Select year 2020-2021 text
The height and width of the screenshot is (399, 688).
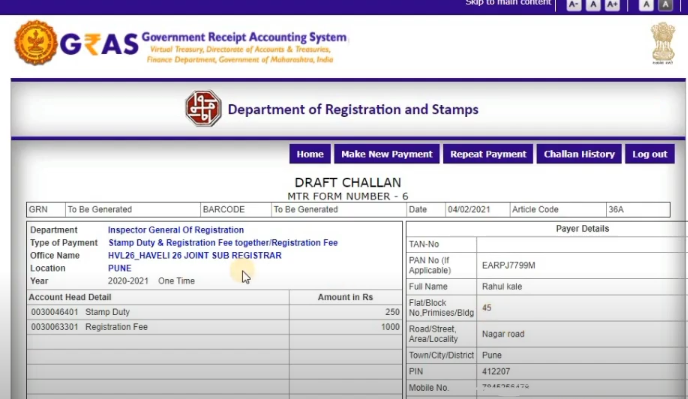(x=128, y=281)
